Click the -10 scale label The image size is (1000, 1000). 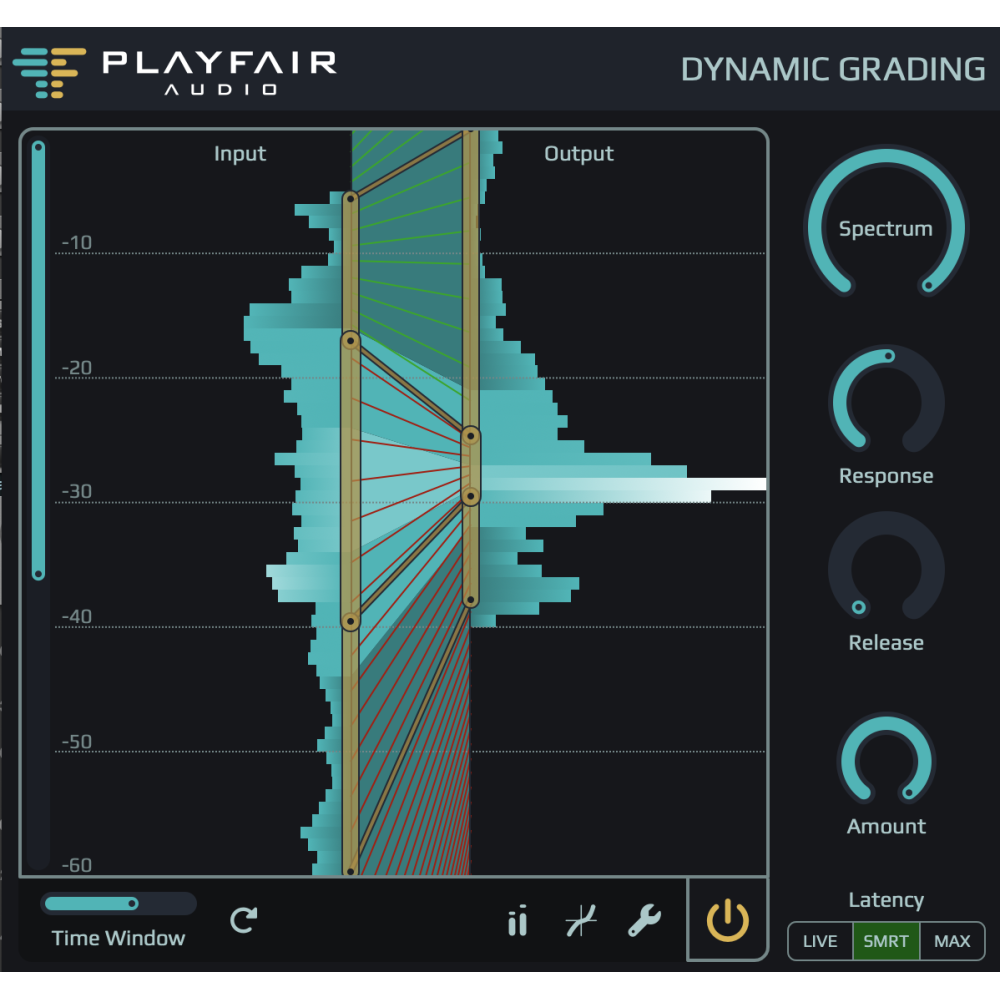click(x=77, y=242)
